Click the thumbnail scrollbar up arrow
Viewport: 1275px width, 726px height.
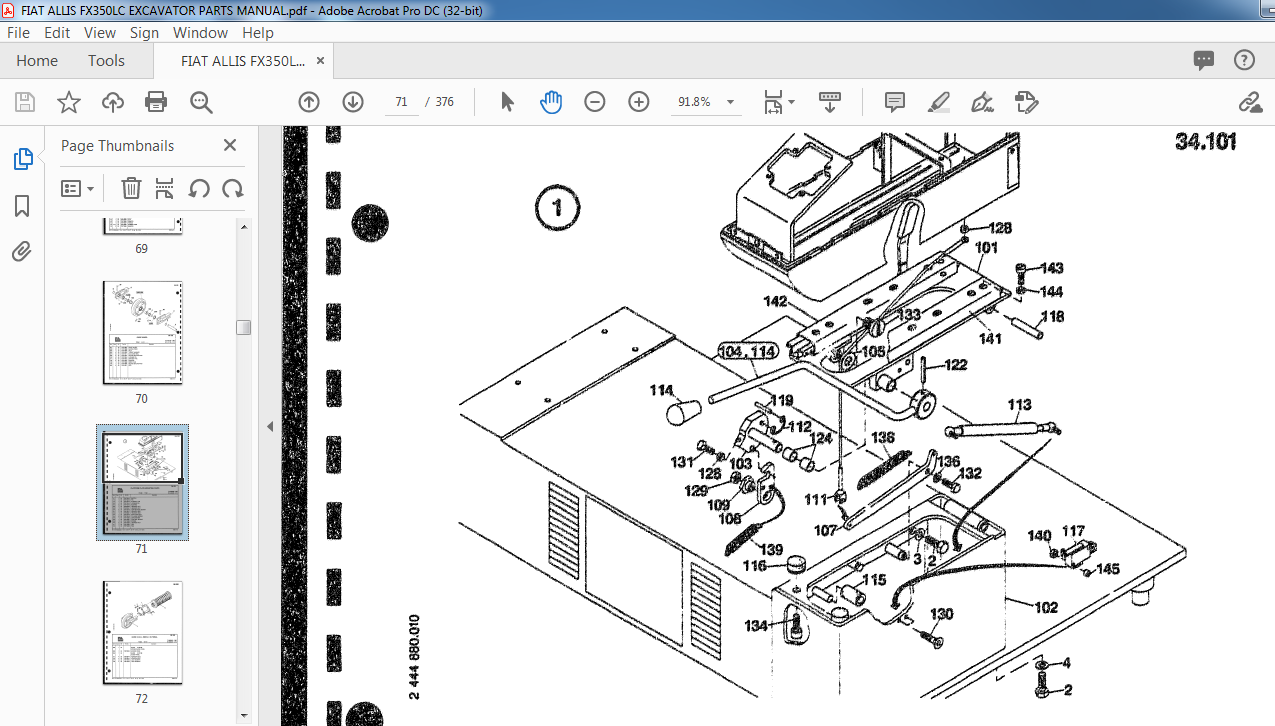[243, 226]
